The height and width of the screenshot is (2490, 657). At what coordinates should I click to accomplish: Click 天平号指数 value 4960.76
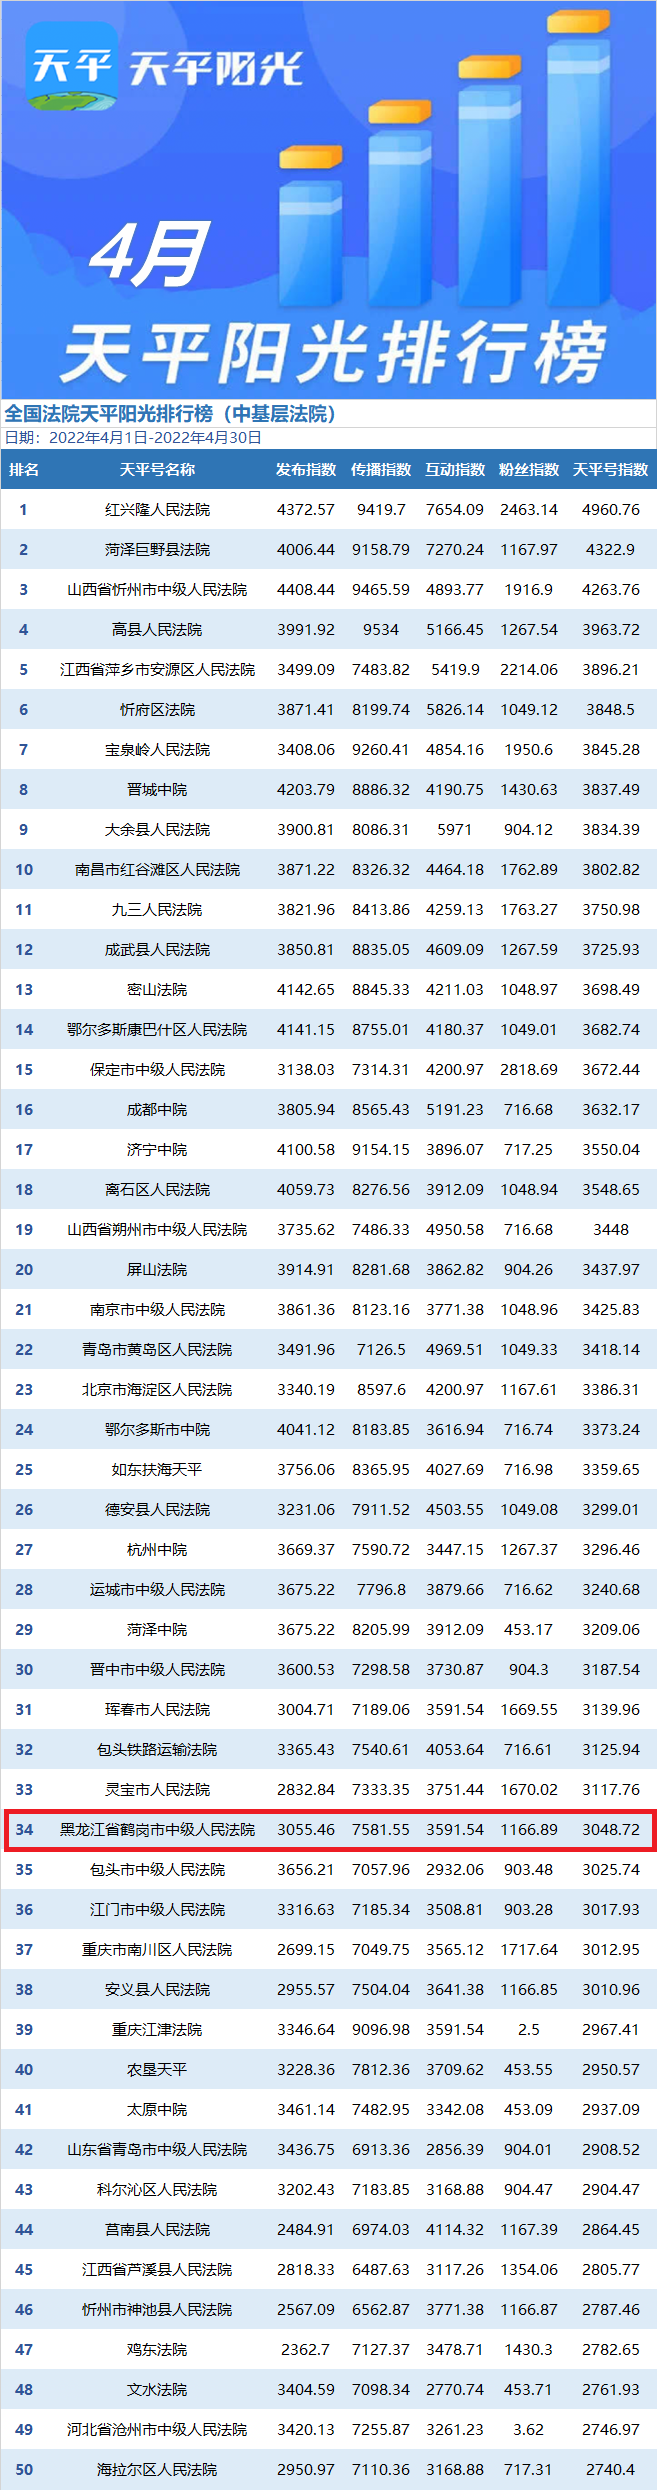pyautogui.click(x=611, y=509)
